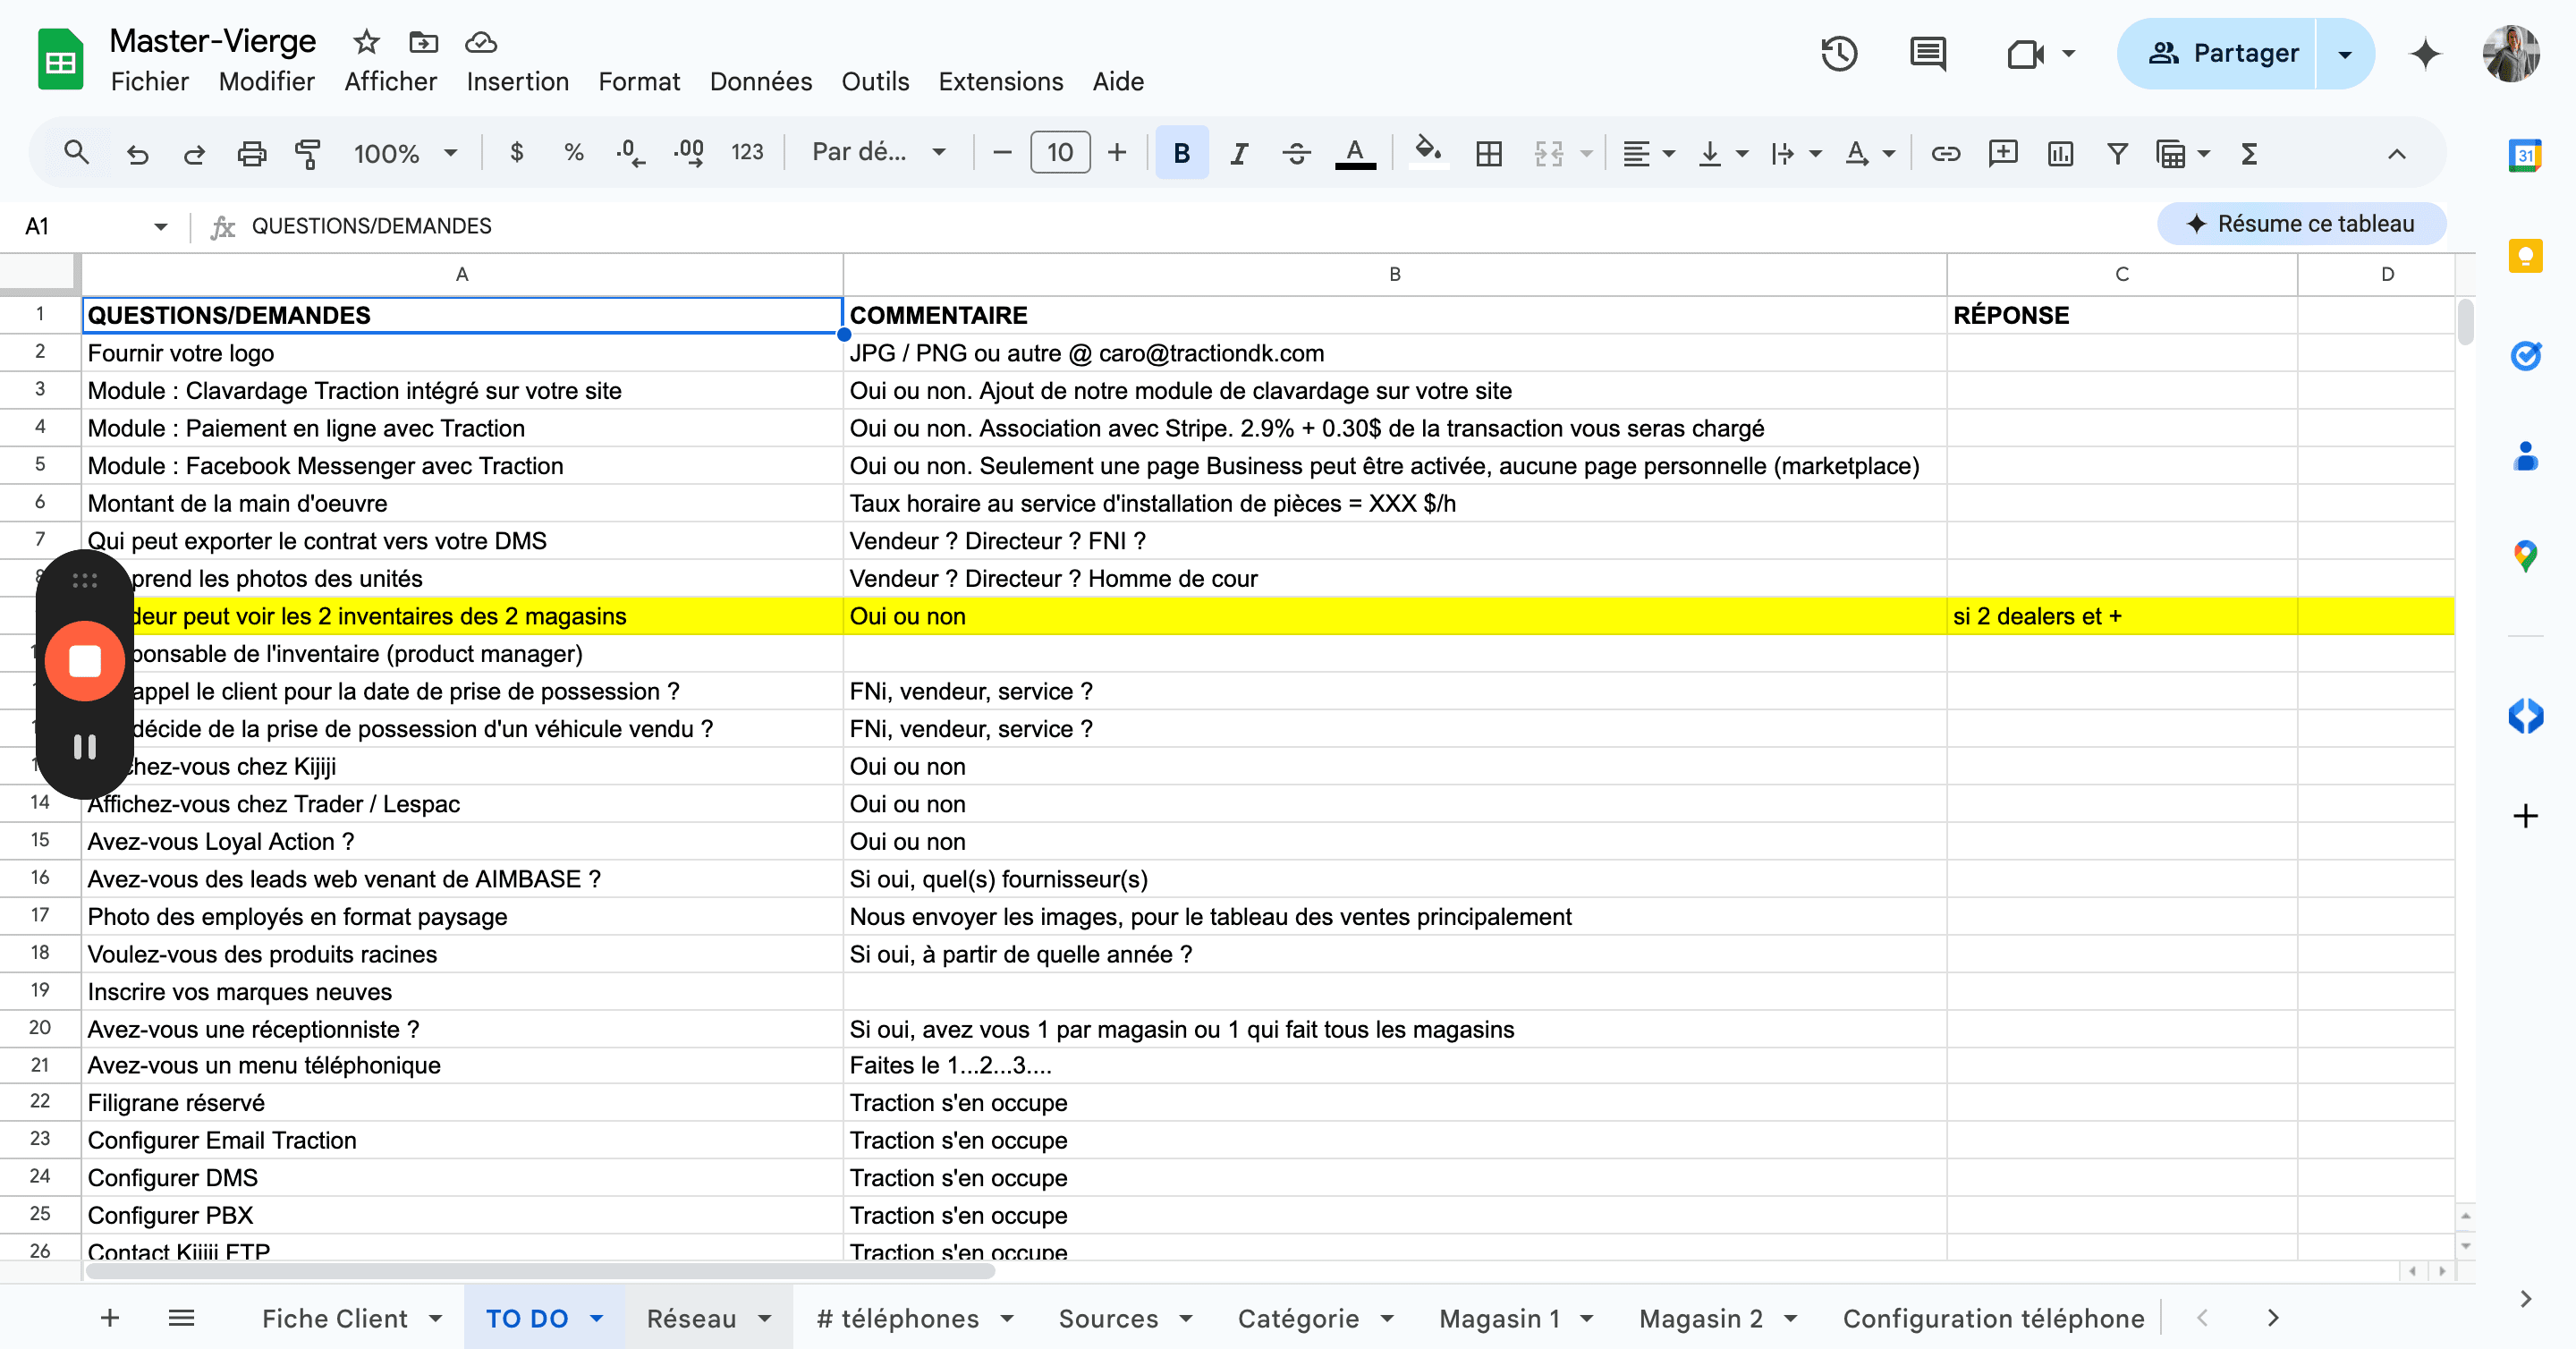This screenshot has height=1349, width=2576.
Task: Click the font size input field
Action: pos(1059,153)
